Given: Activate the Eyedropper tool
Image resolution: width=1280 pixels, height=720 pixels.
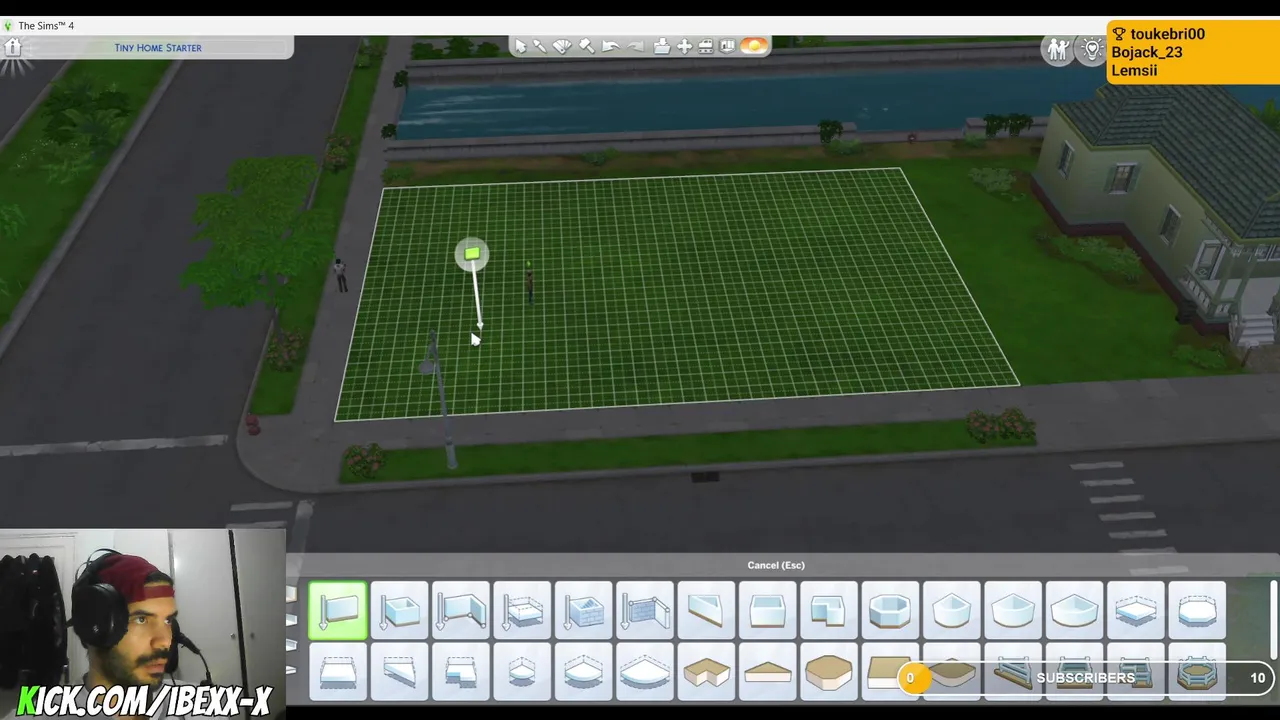Looking at the screenshot, I should coord(540,46).
